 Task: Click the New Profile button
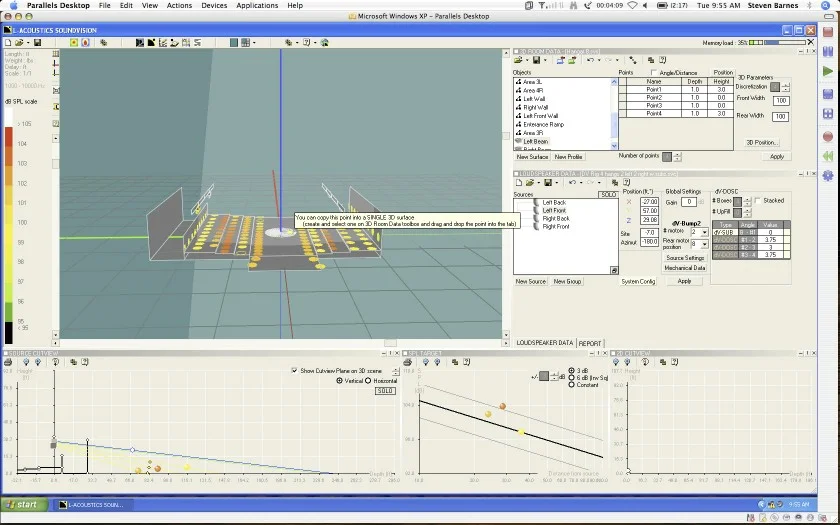[x=568, y=157]
